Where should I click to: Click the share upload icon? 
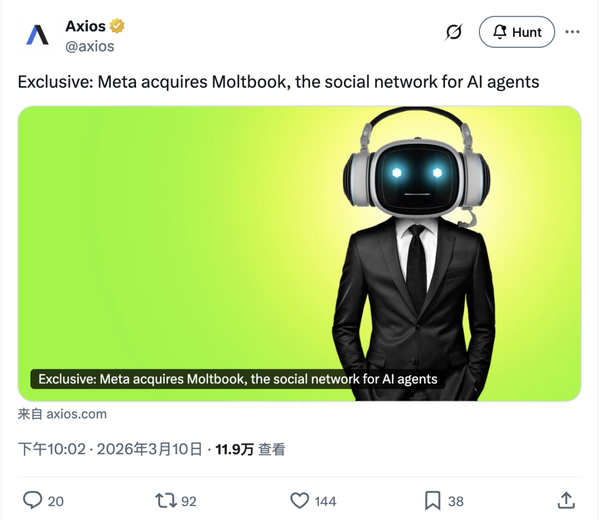tap(566, 500)
